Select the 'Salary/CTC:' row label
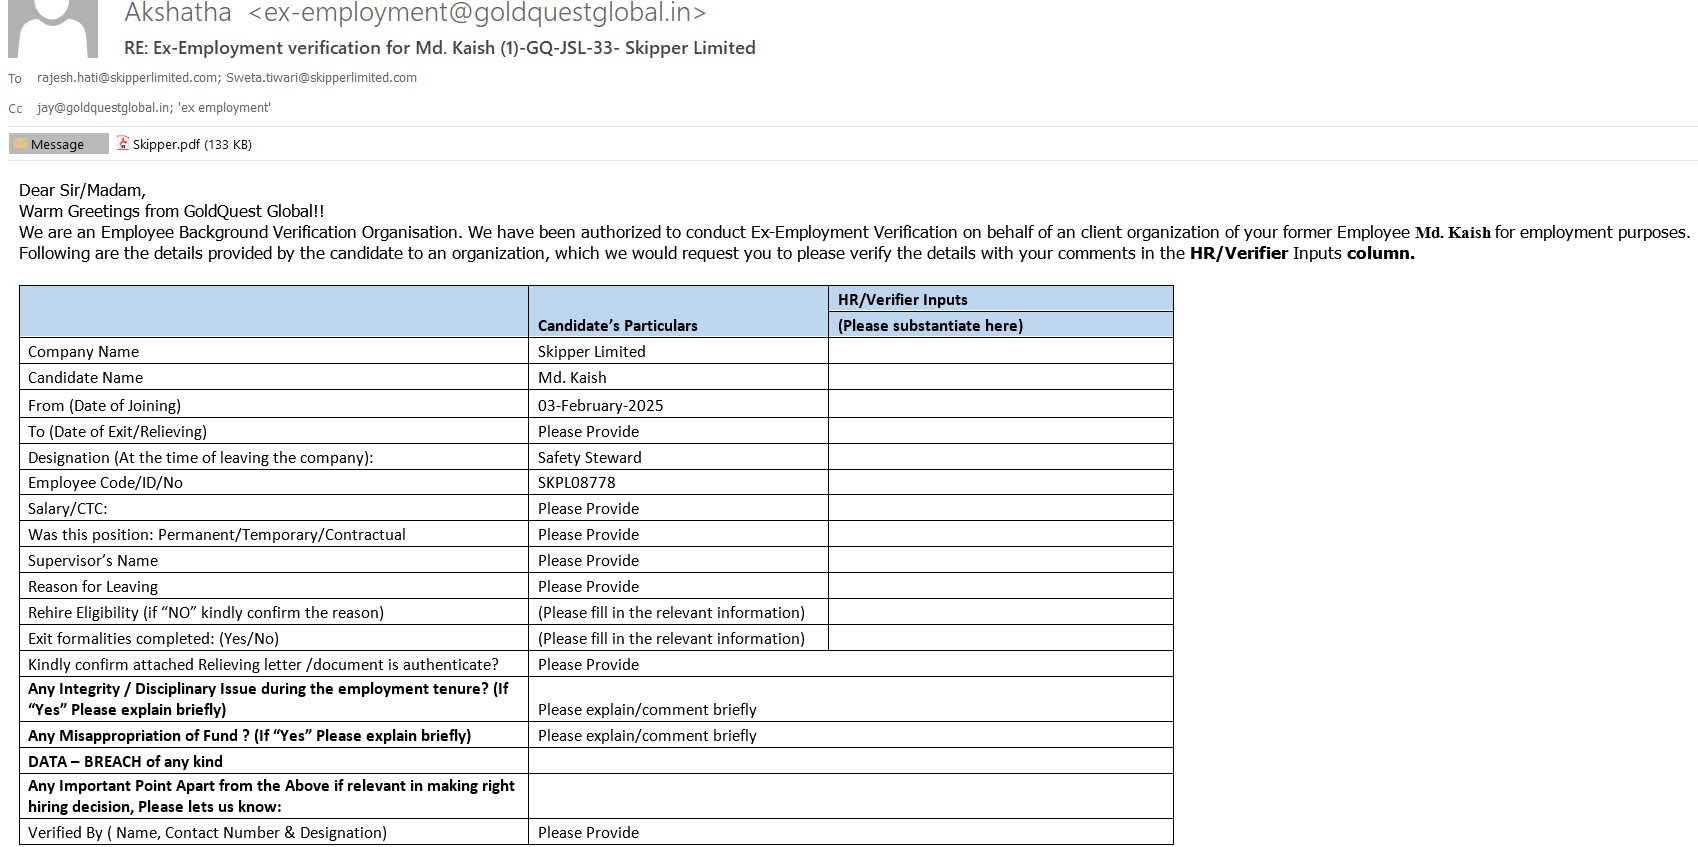Screen dimensions: 1698x847 [x=67, y=508]
